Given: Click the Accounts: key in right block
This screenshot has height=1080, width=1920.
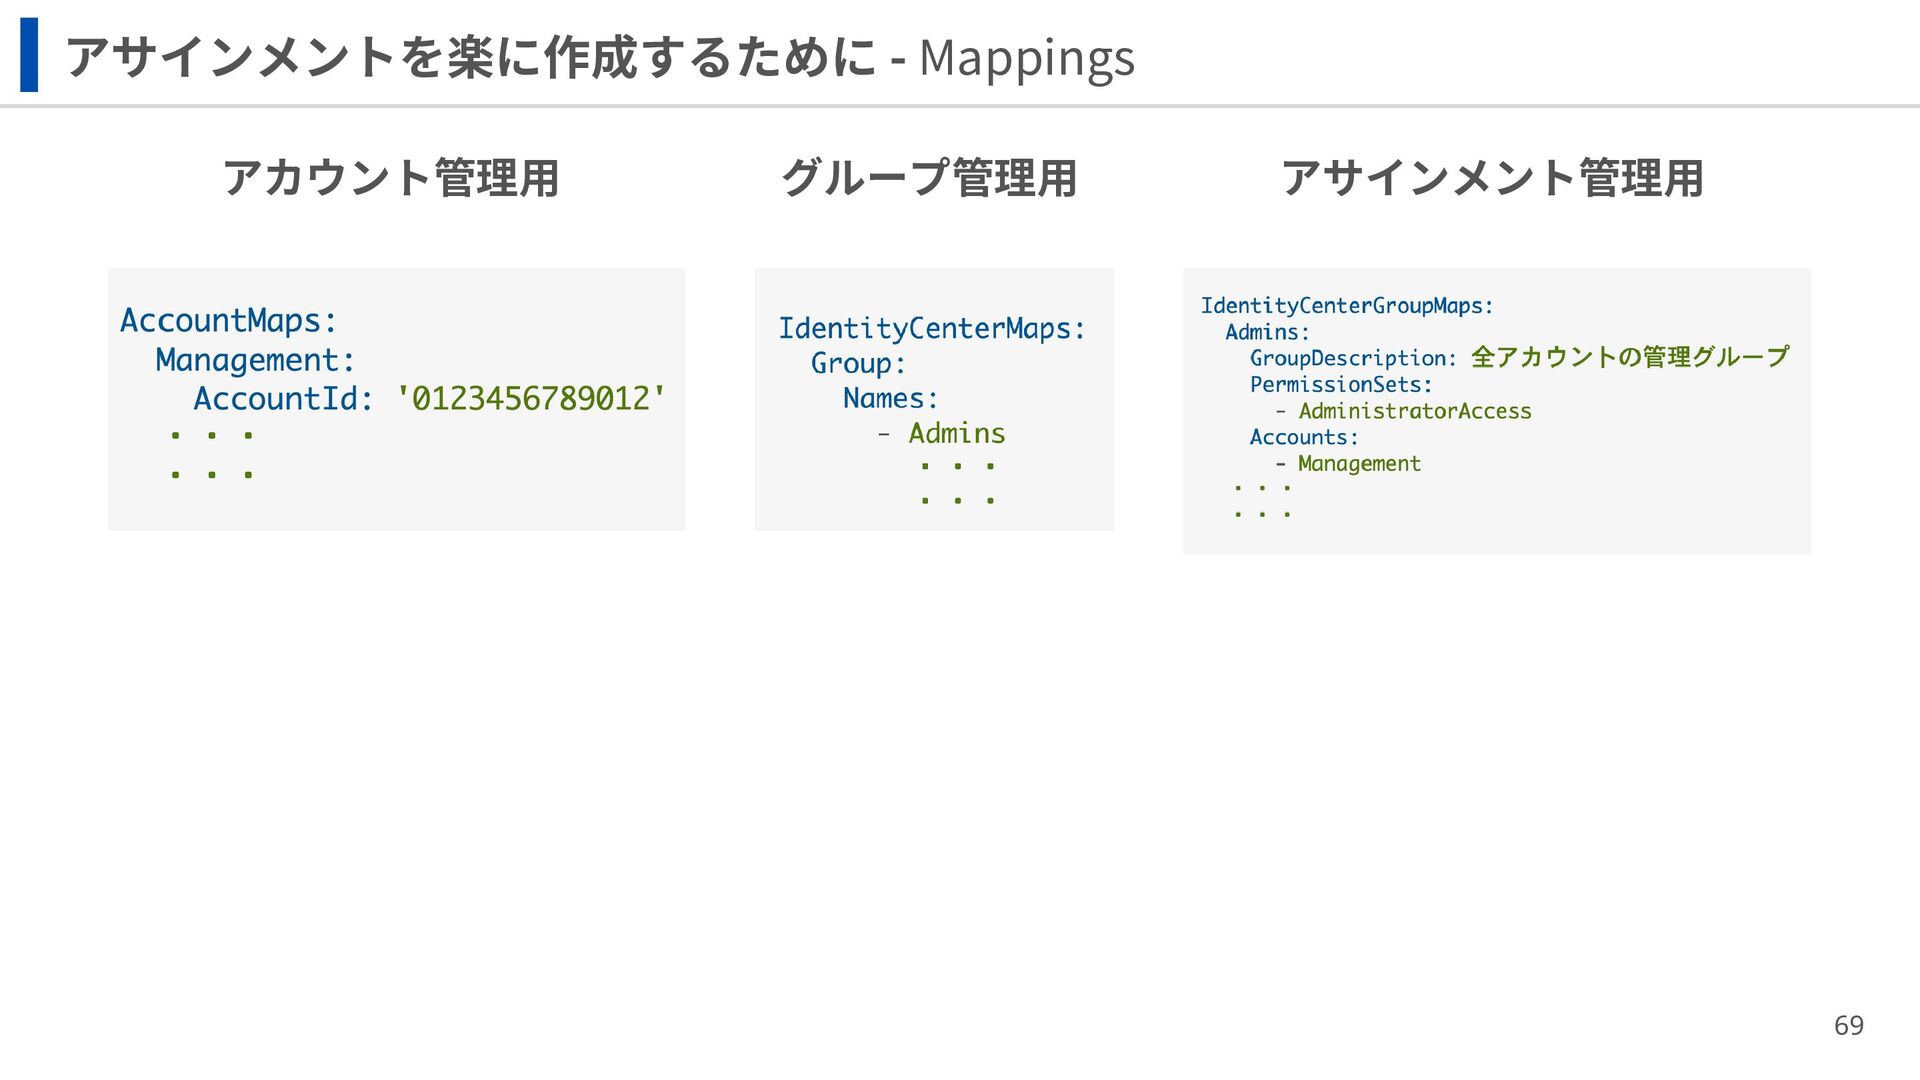Looking at the screenshot, I should (1304, 437).
